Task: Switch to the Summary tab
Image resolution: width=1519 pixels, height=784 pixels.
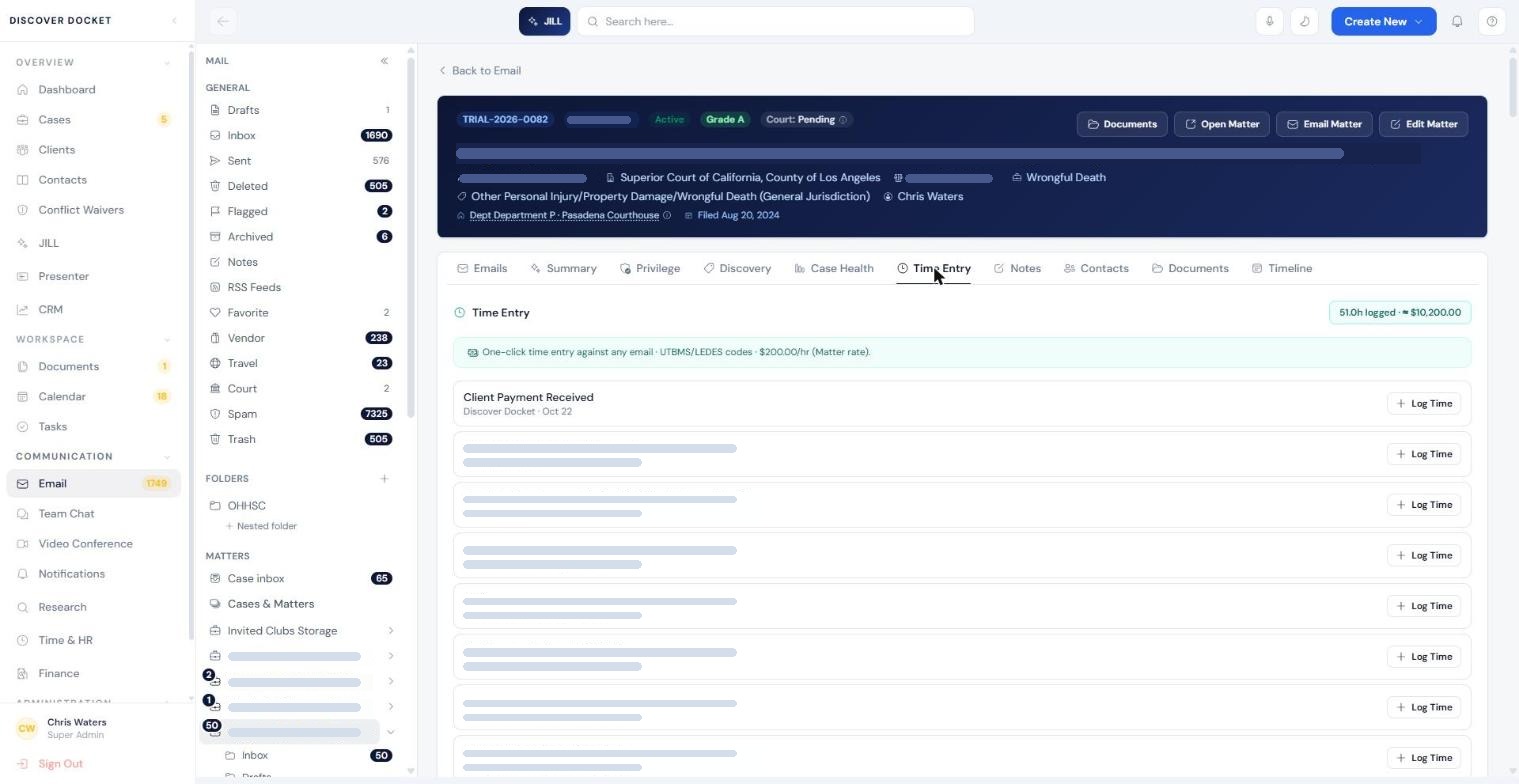Action: (563, 268)
